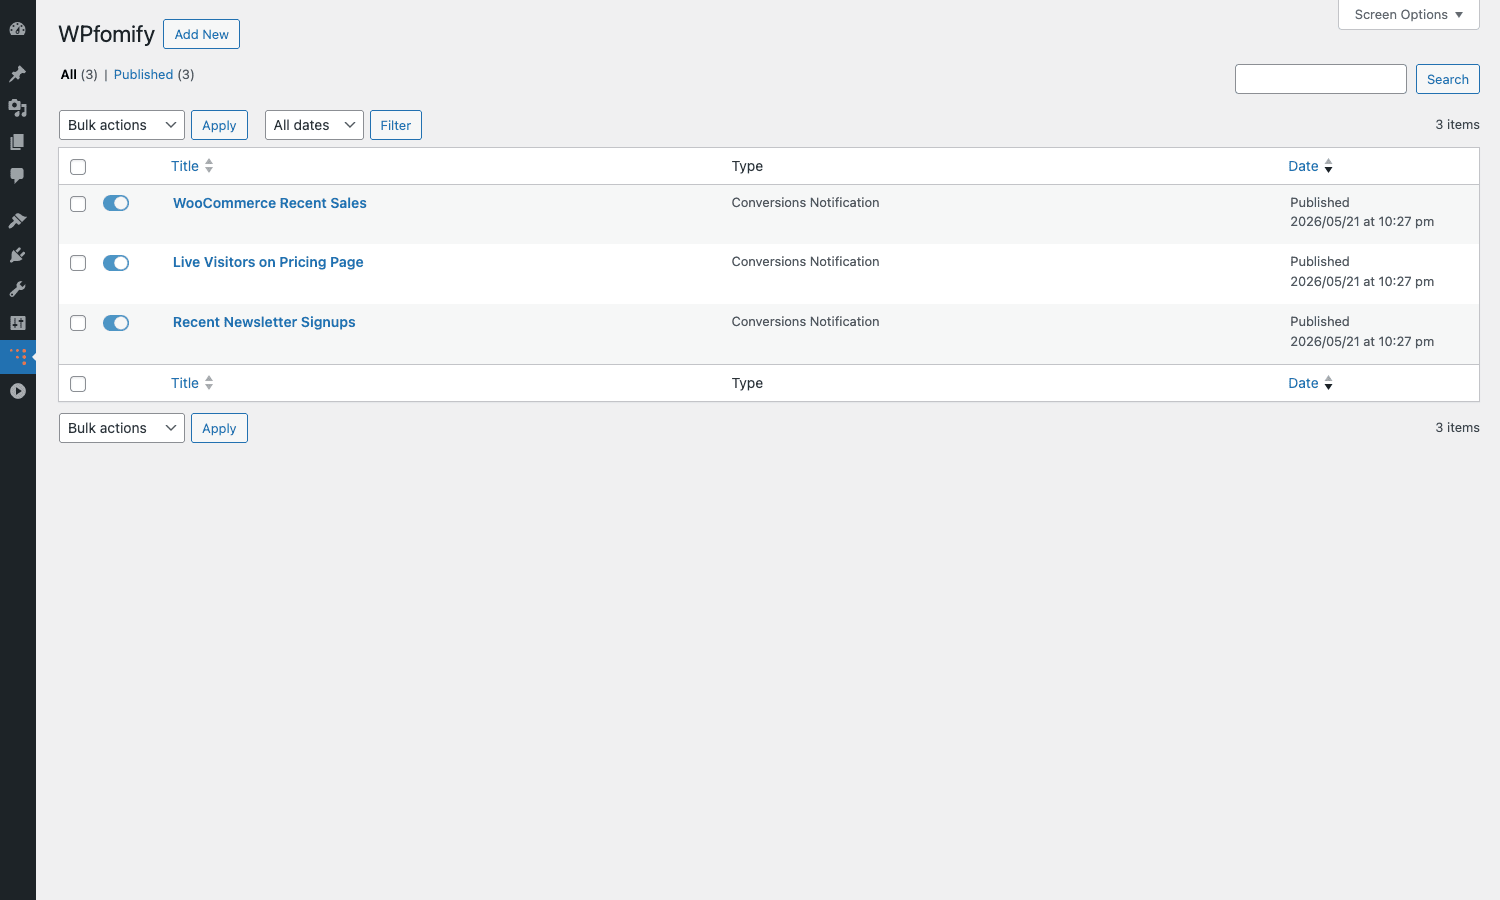The image size is (1500, 900).
Task: Click the top '3 items' count text
Action: [x=1457, y=124]
